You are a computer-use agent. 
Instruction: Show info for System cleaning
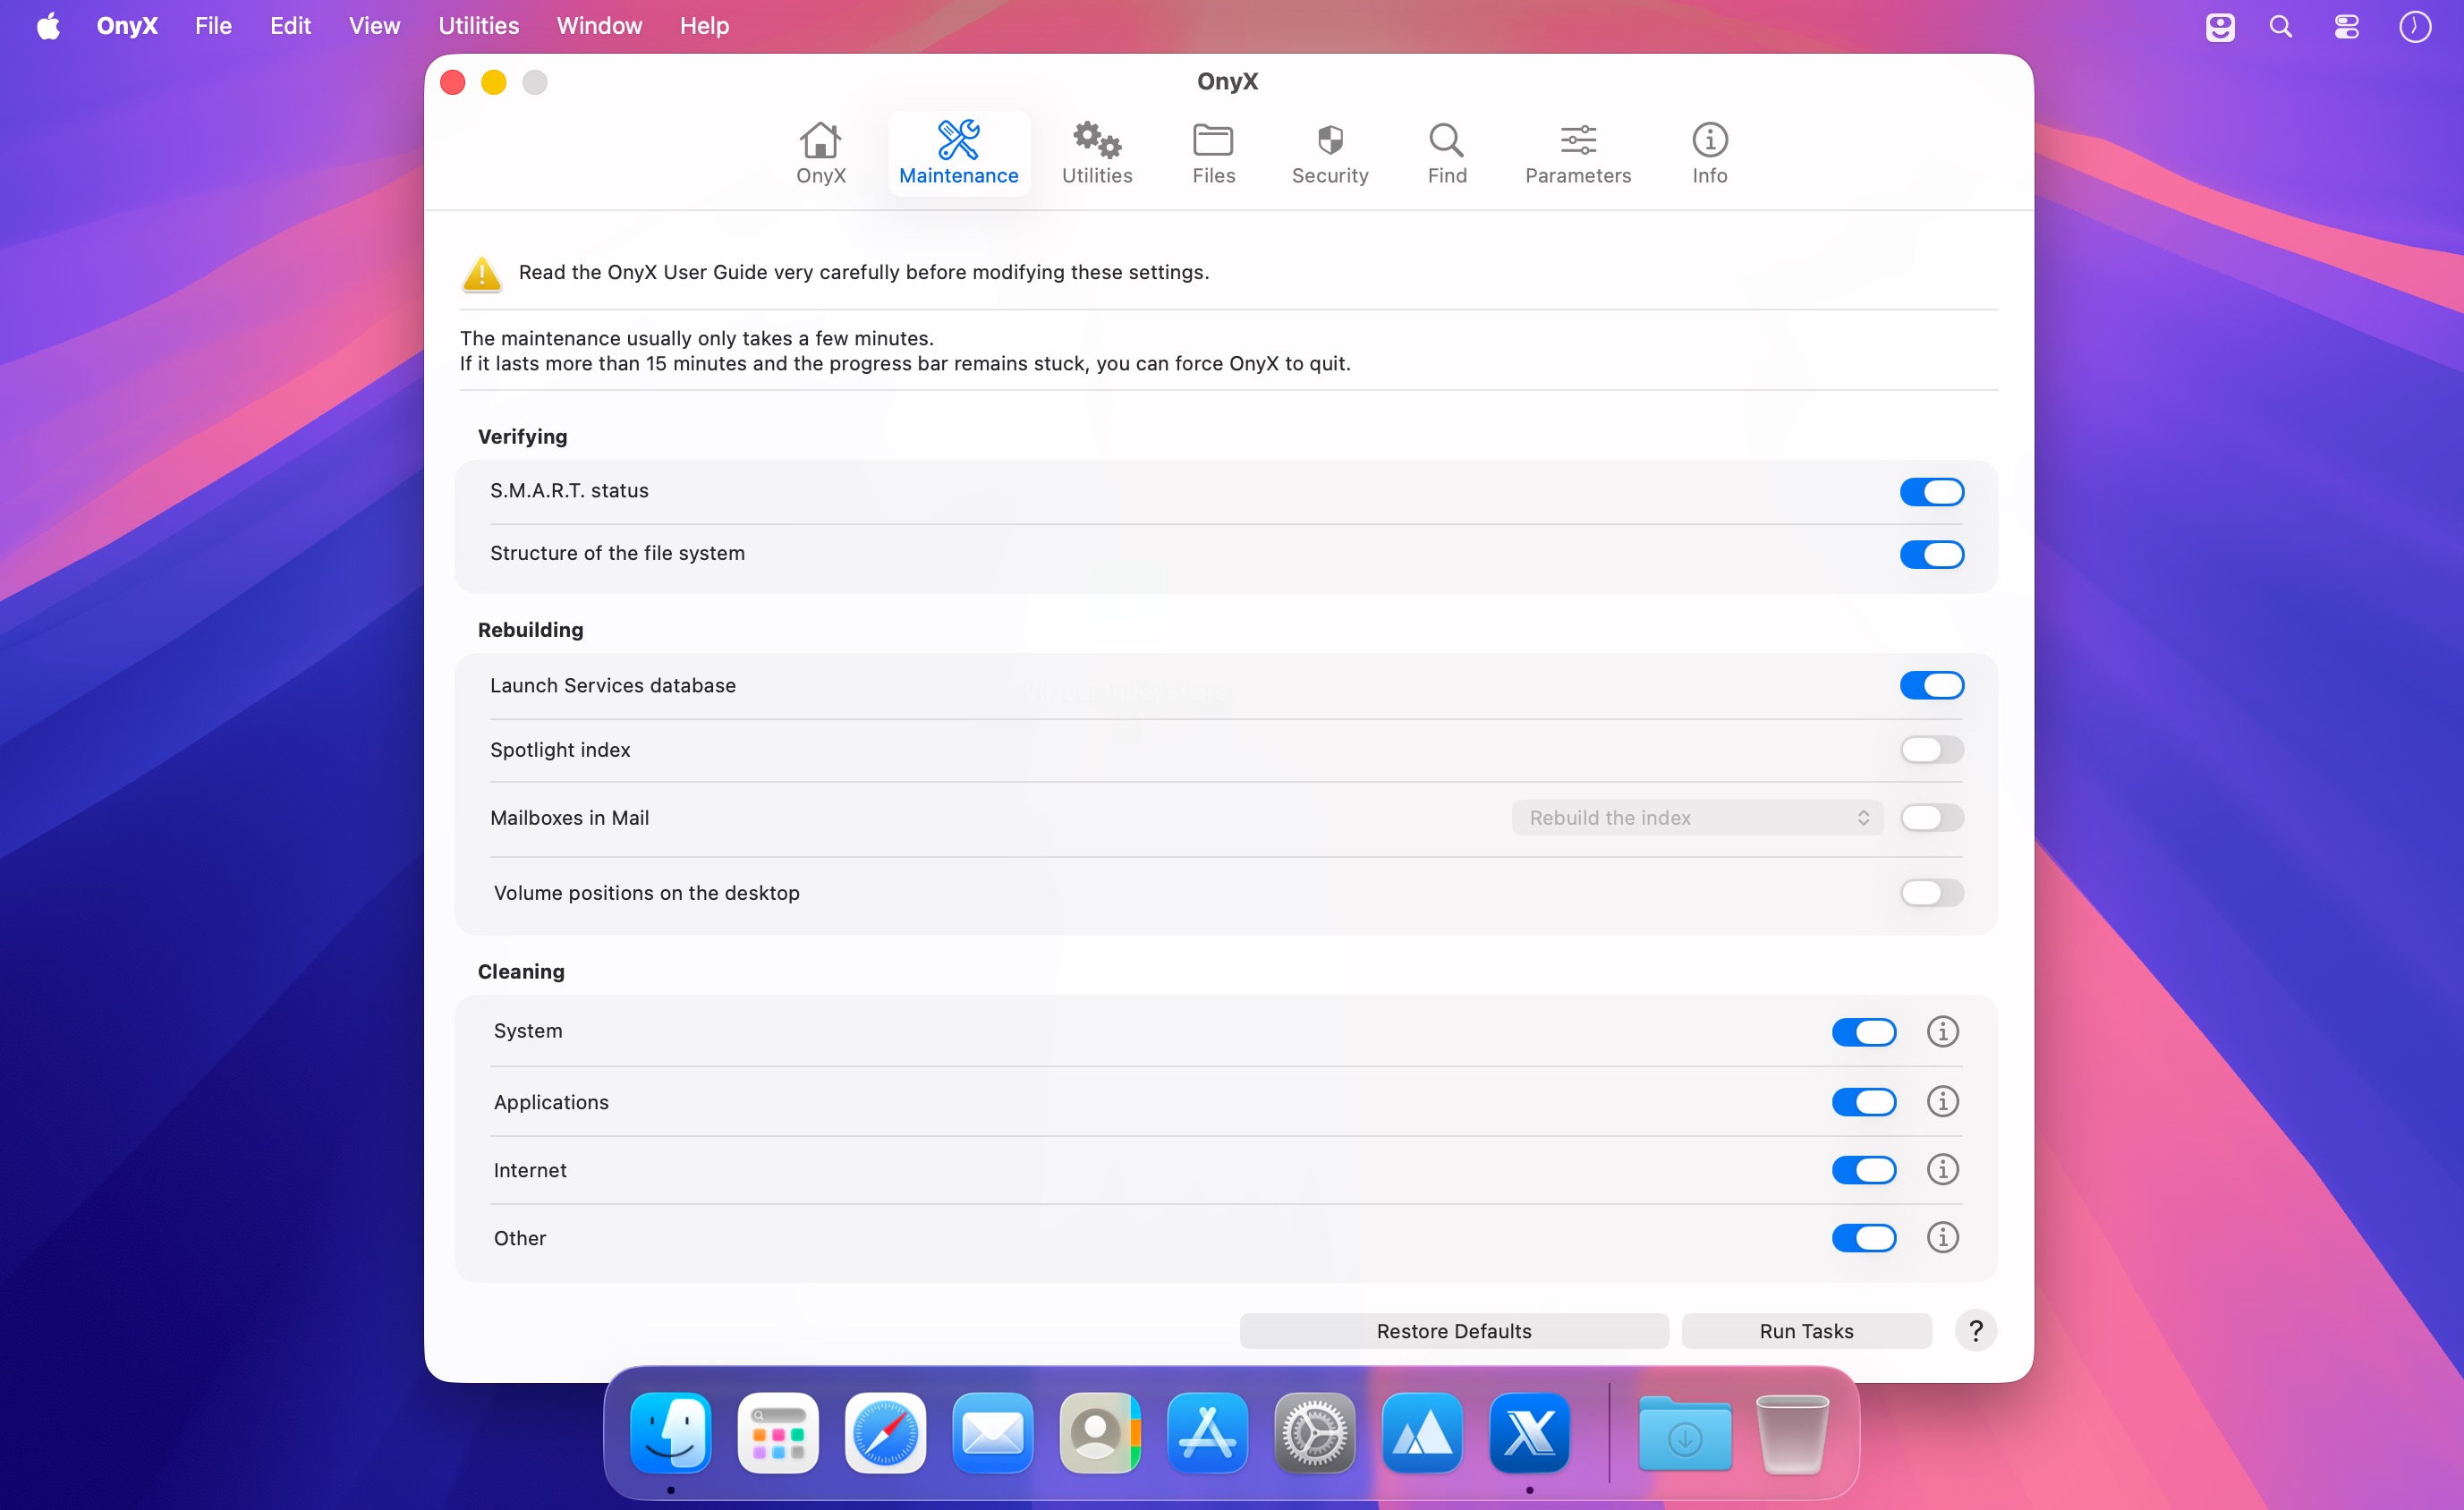(1942, 1031)
